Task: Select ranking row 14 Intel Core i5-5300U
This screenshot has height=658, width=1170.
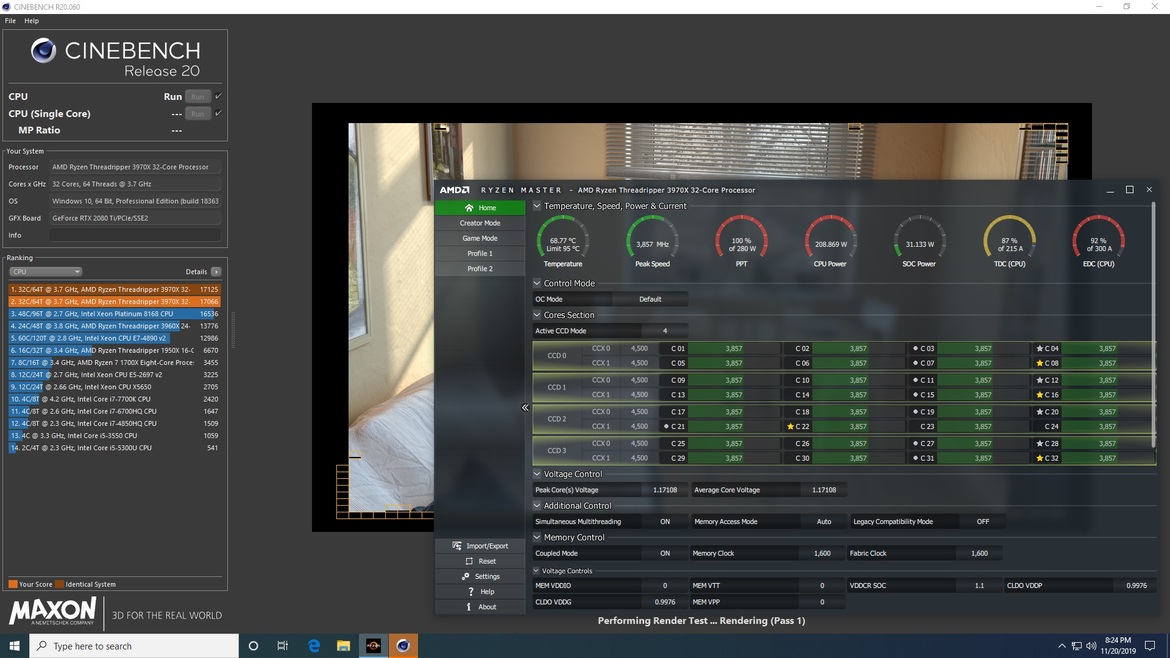Action: (114, 448)
